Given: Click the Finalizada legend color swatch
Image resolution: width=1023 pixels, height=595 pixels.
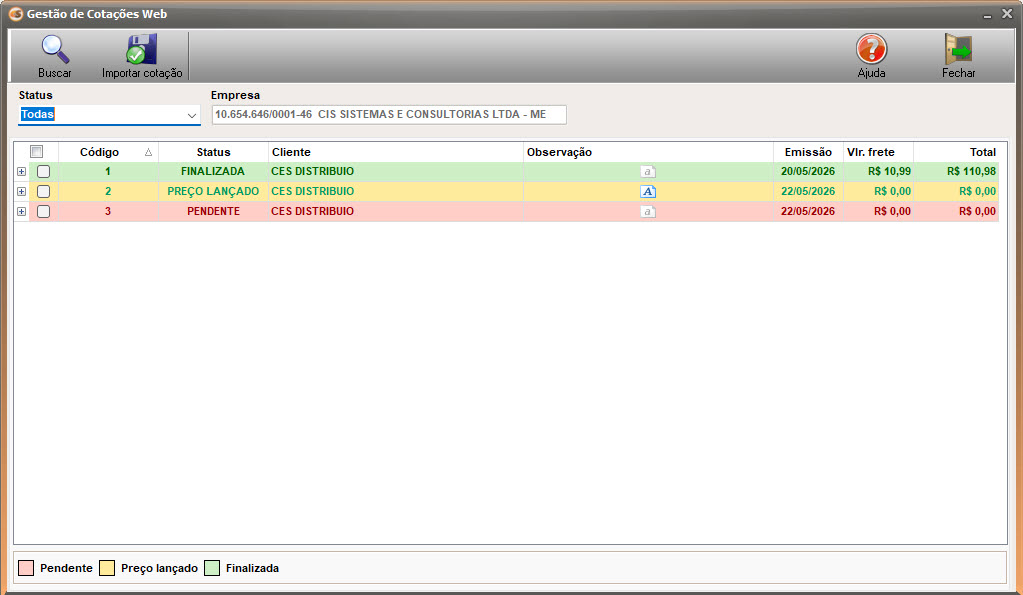Looking at the screenshot, I should (212, 568).
